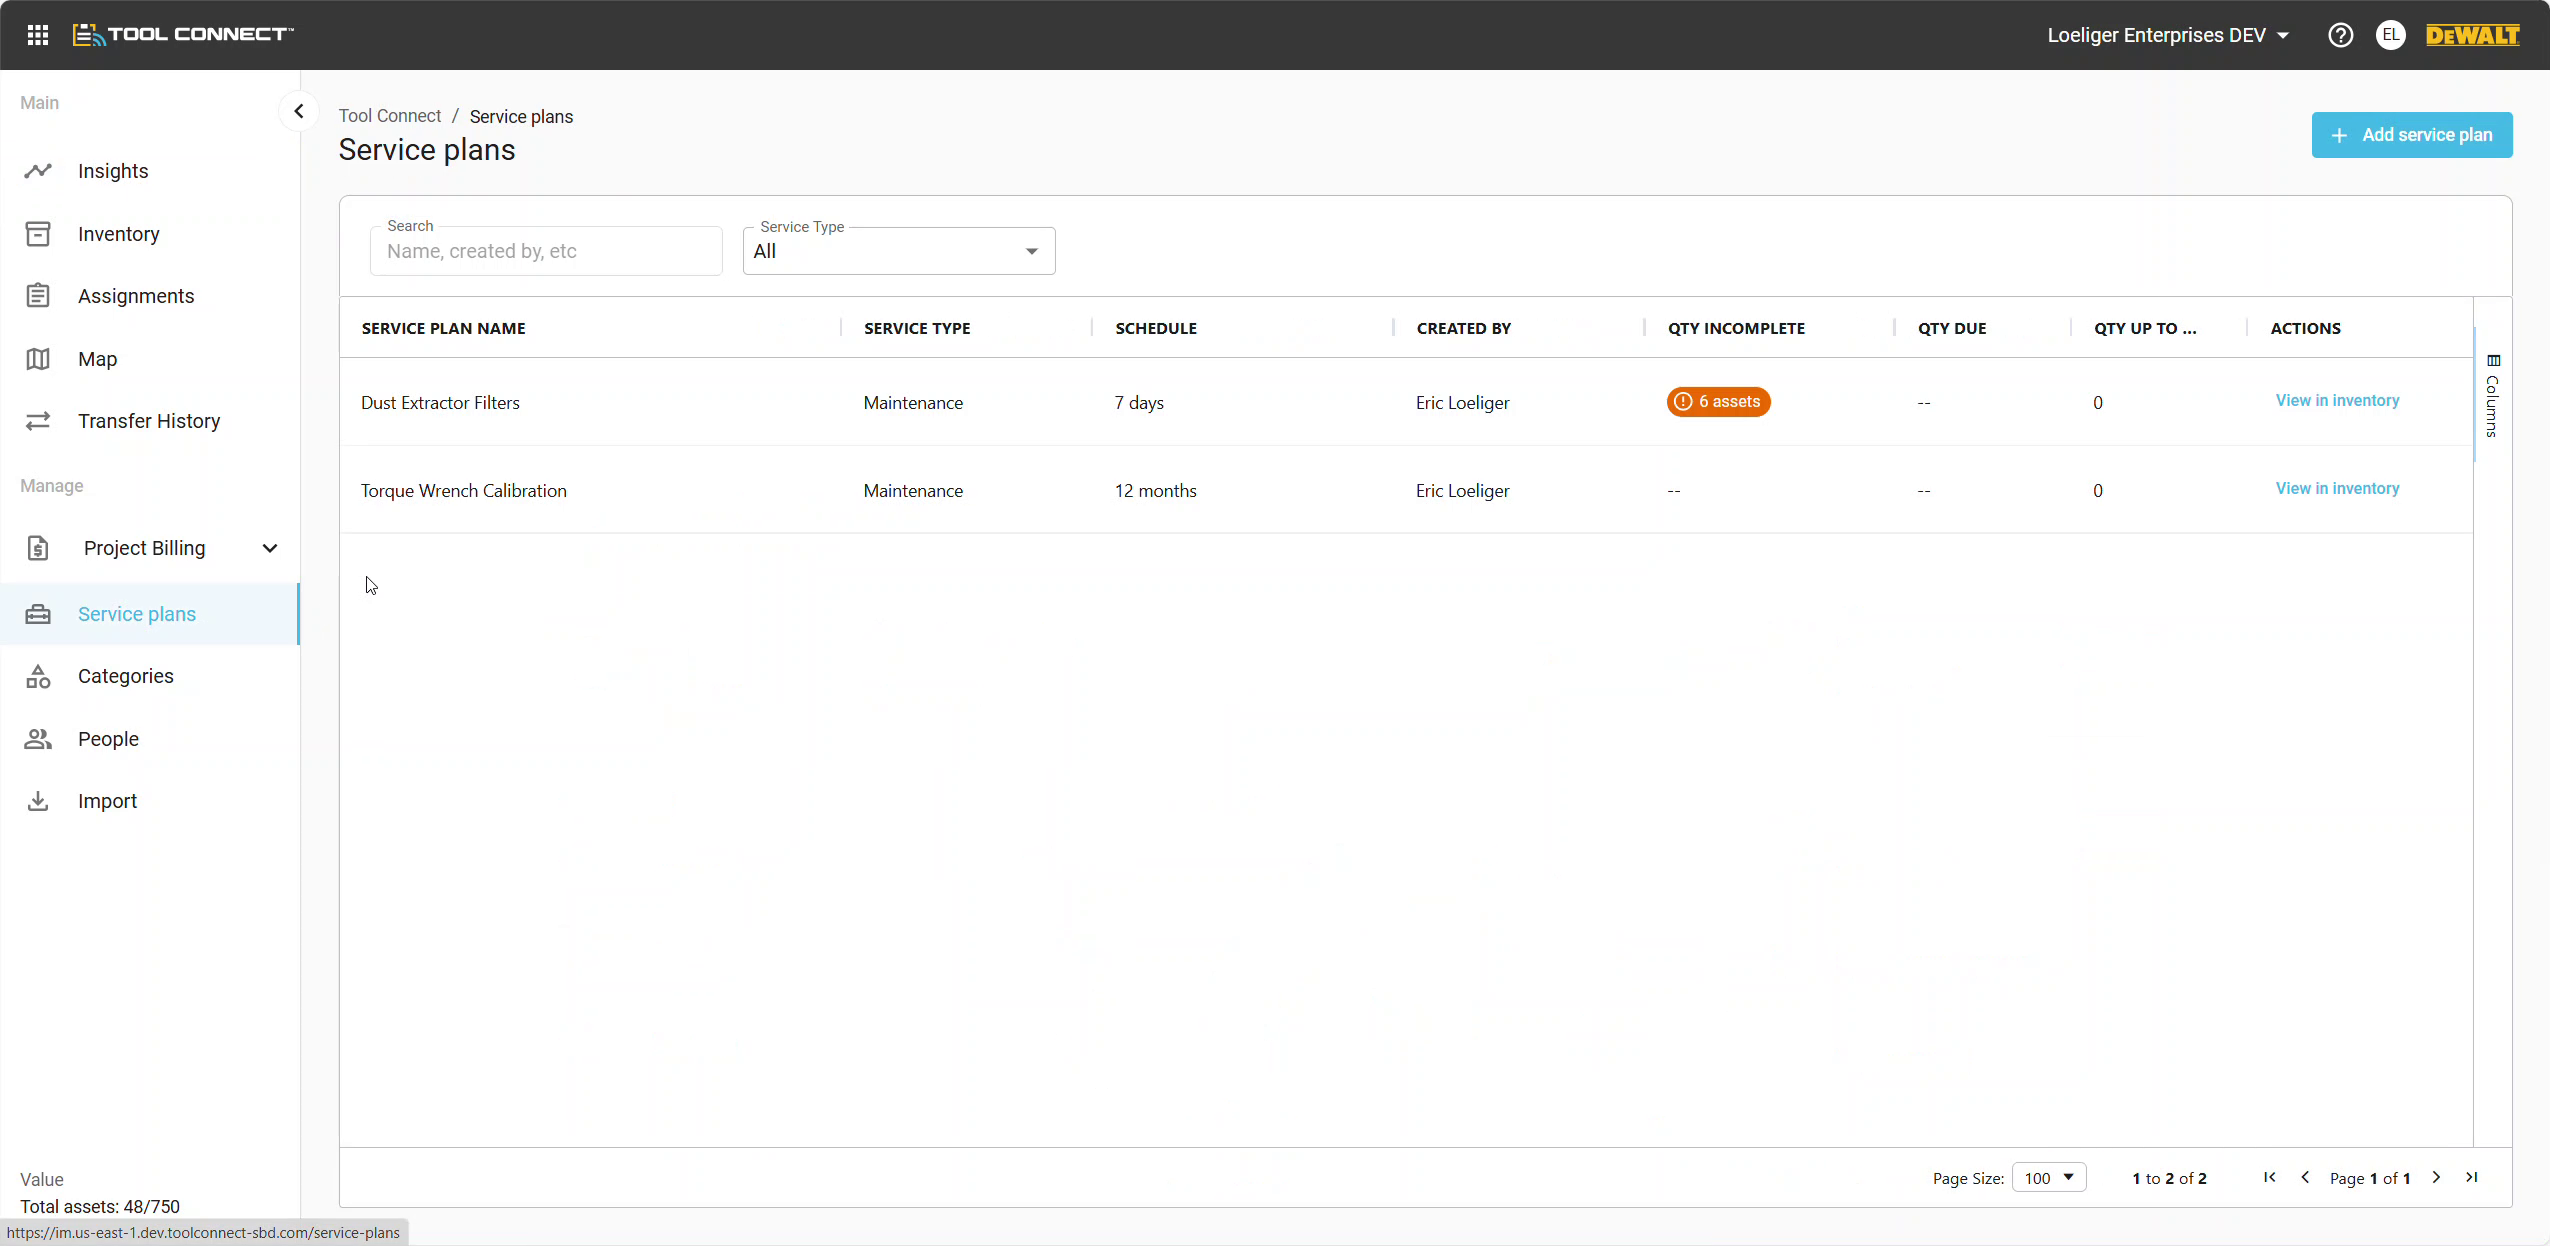Viewport: 2550px width, 1246px height.
Task: Open the Import menu item
Action: 150,801
